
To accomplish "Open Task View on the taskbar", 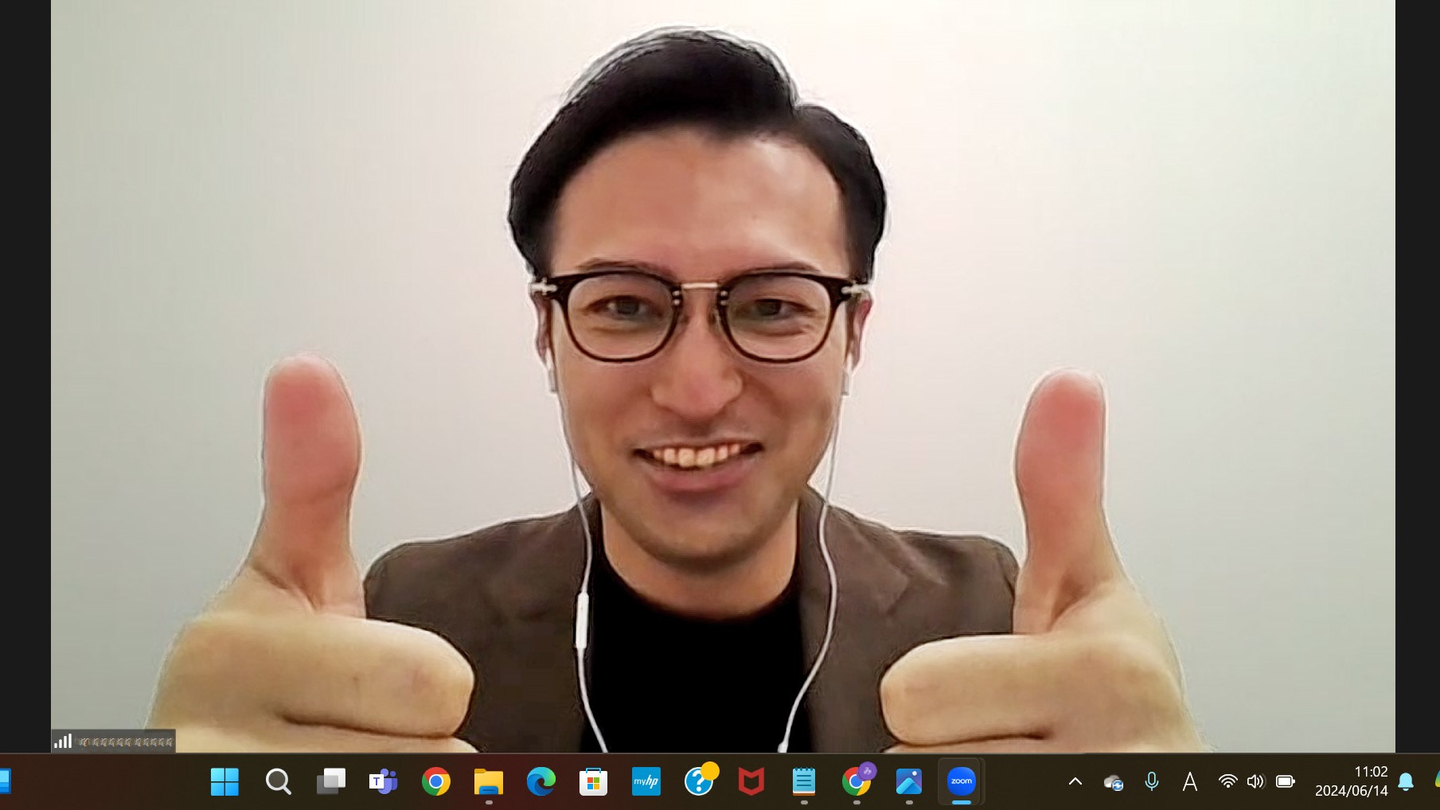I will (331, 781).
